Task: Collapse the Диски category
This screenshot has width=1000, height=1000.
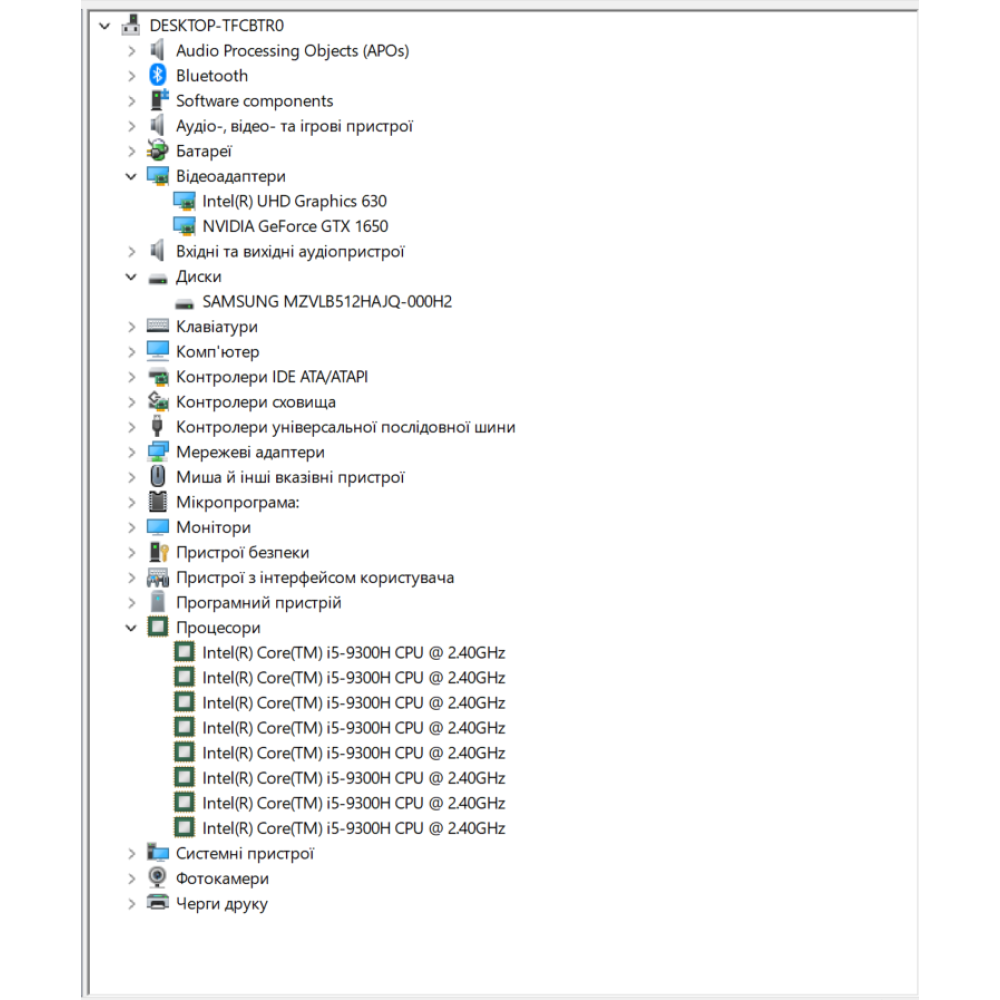Action: [x=131, y=277]
